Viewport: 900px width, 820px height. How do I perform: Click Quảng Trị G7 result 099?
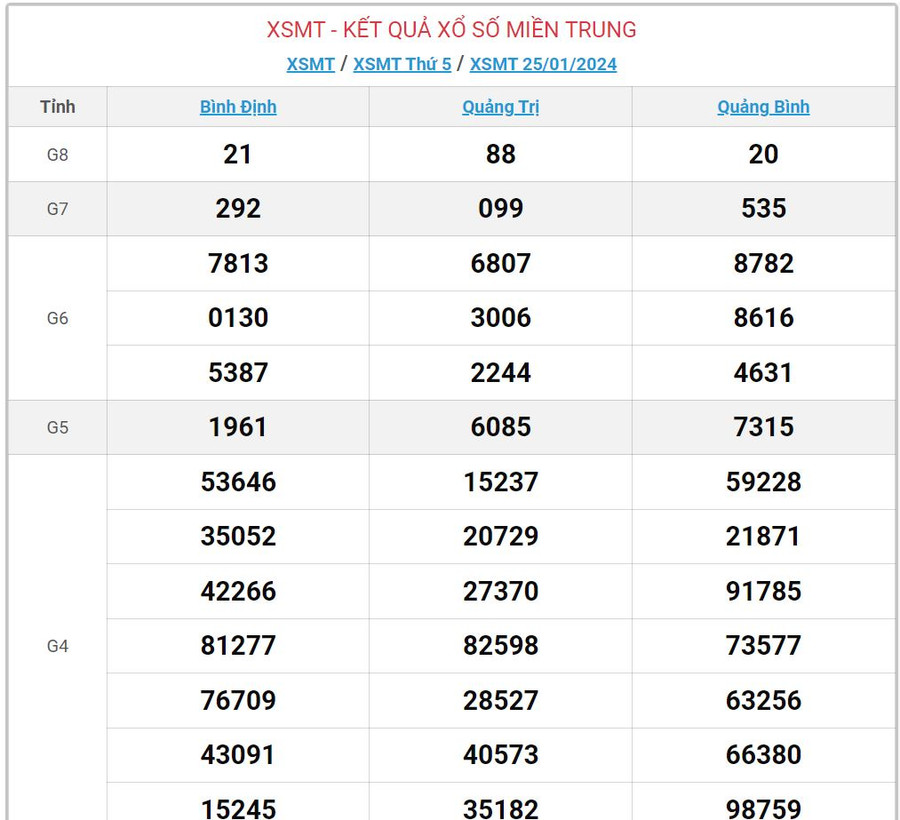pos(500,209)
